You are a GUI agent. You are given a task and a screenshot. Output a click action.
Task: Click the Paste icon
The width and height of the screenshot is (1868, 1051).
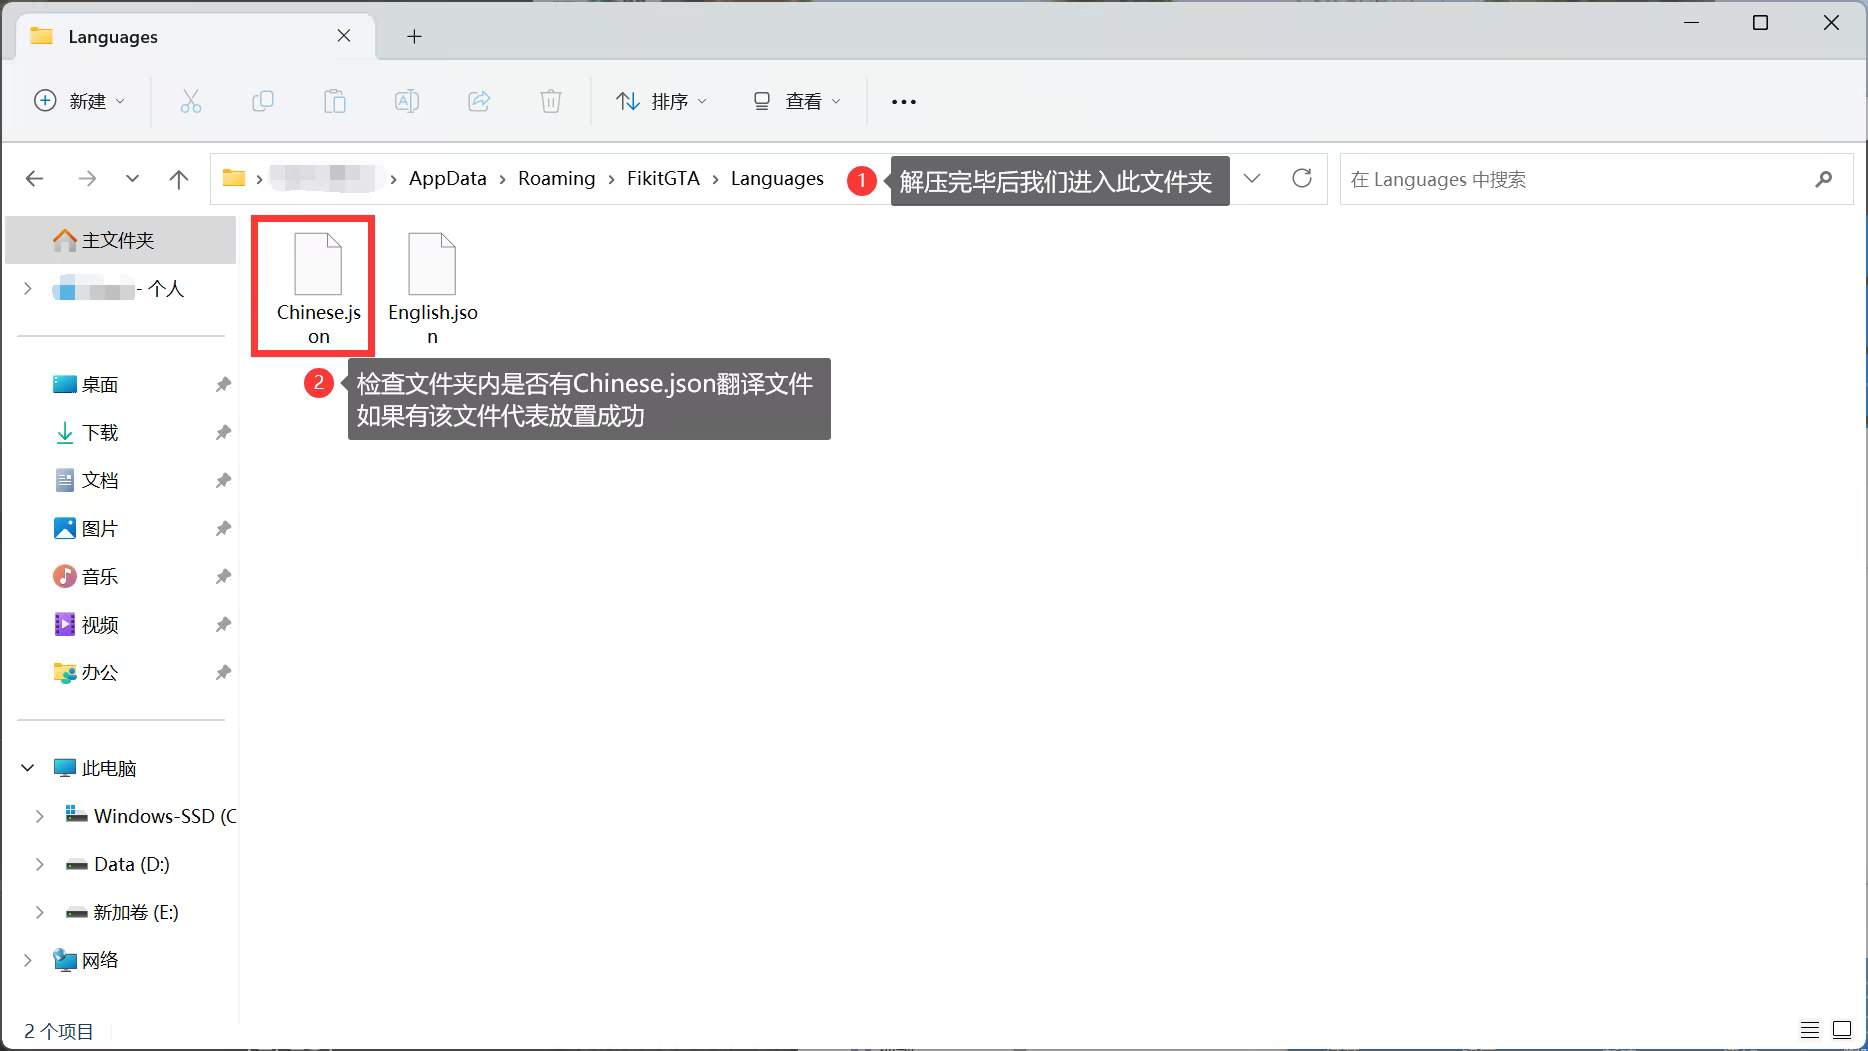coord(335,101)
